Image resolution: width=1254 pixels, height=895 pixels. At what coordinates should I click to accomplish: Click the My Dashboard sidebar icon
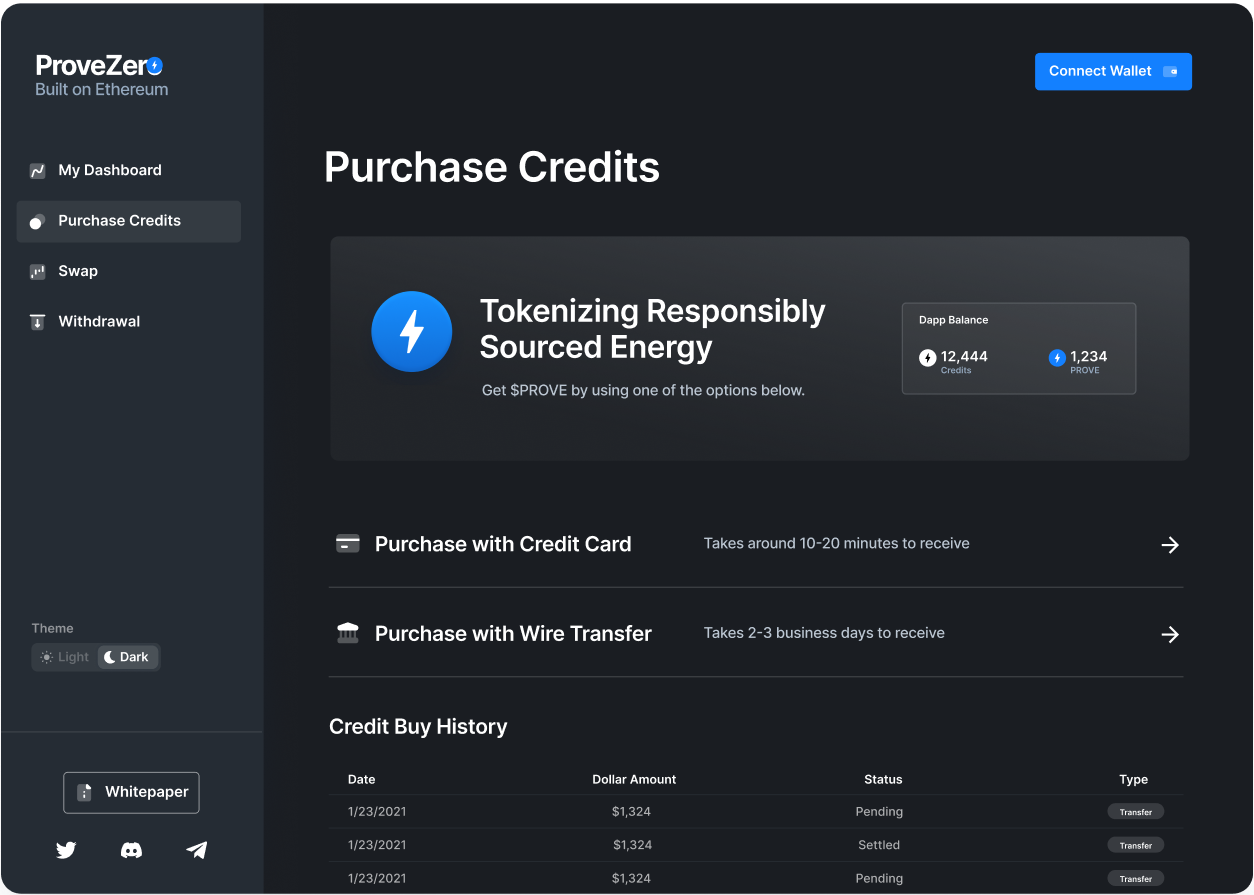37,170
